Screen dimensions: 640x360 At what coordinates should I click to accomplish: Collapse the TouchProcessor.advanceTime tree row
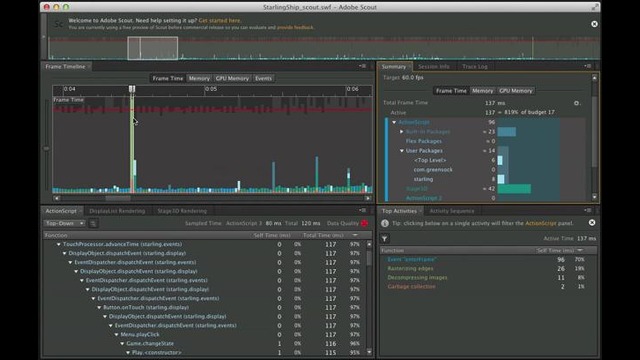pyautogui.click(x=59, y=244)
